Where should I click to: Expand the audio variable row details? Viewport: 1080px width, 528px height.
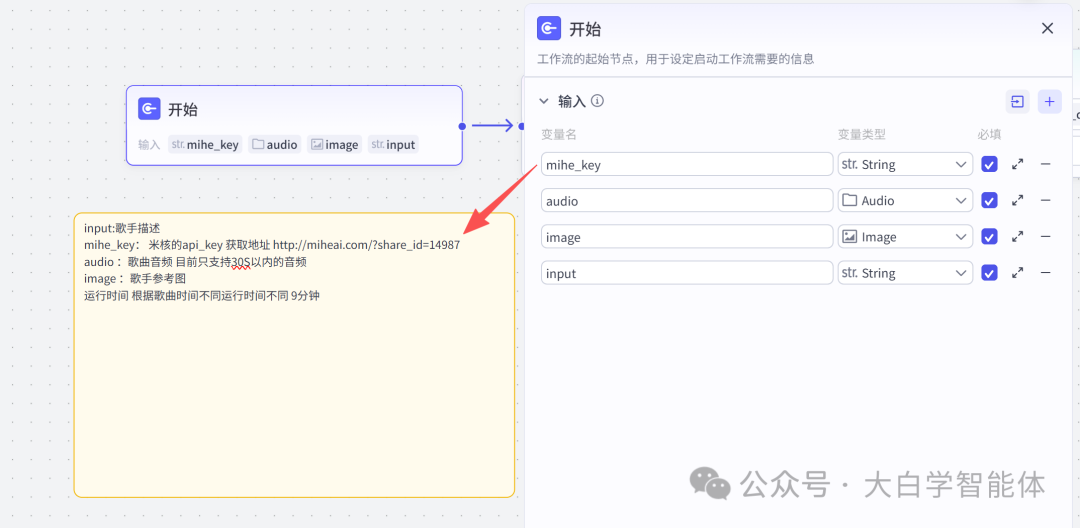(x=1017, y=200)
